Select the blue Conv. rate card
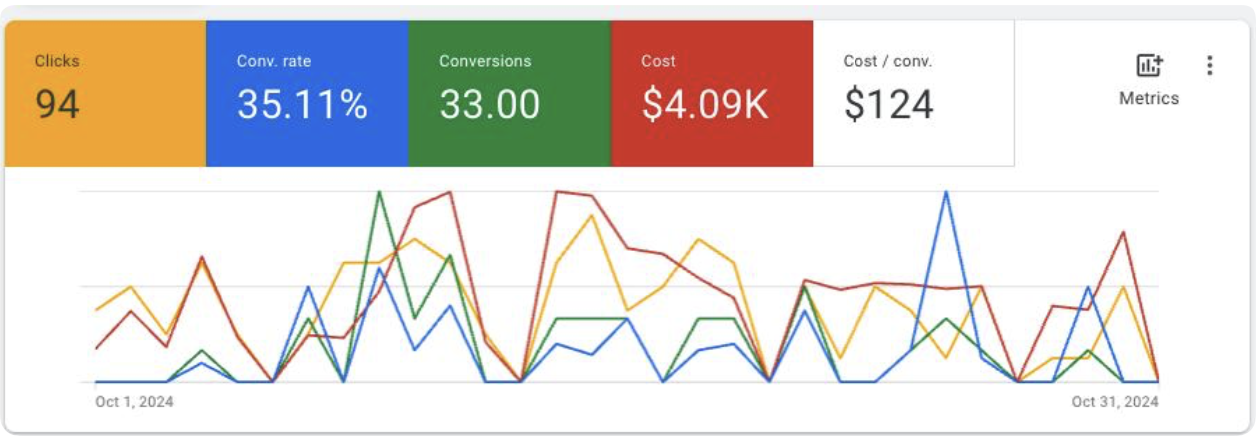This screenshot has width=1256, height=436. coord(307,92)
